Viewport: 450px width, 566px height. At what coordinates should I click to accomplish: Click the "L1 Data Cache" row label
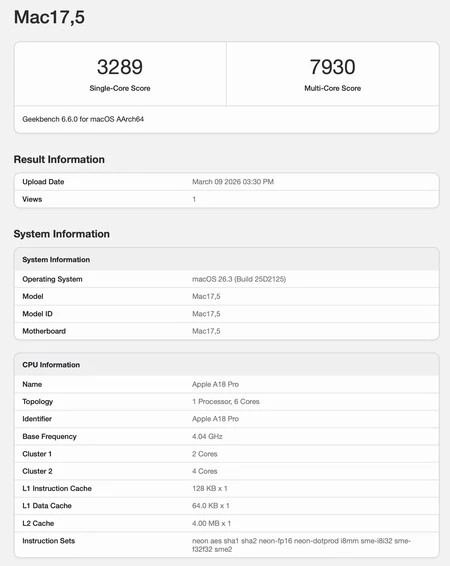coord(47,506)
